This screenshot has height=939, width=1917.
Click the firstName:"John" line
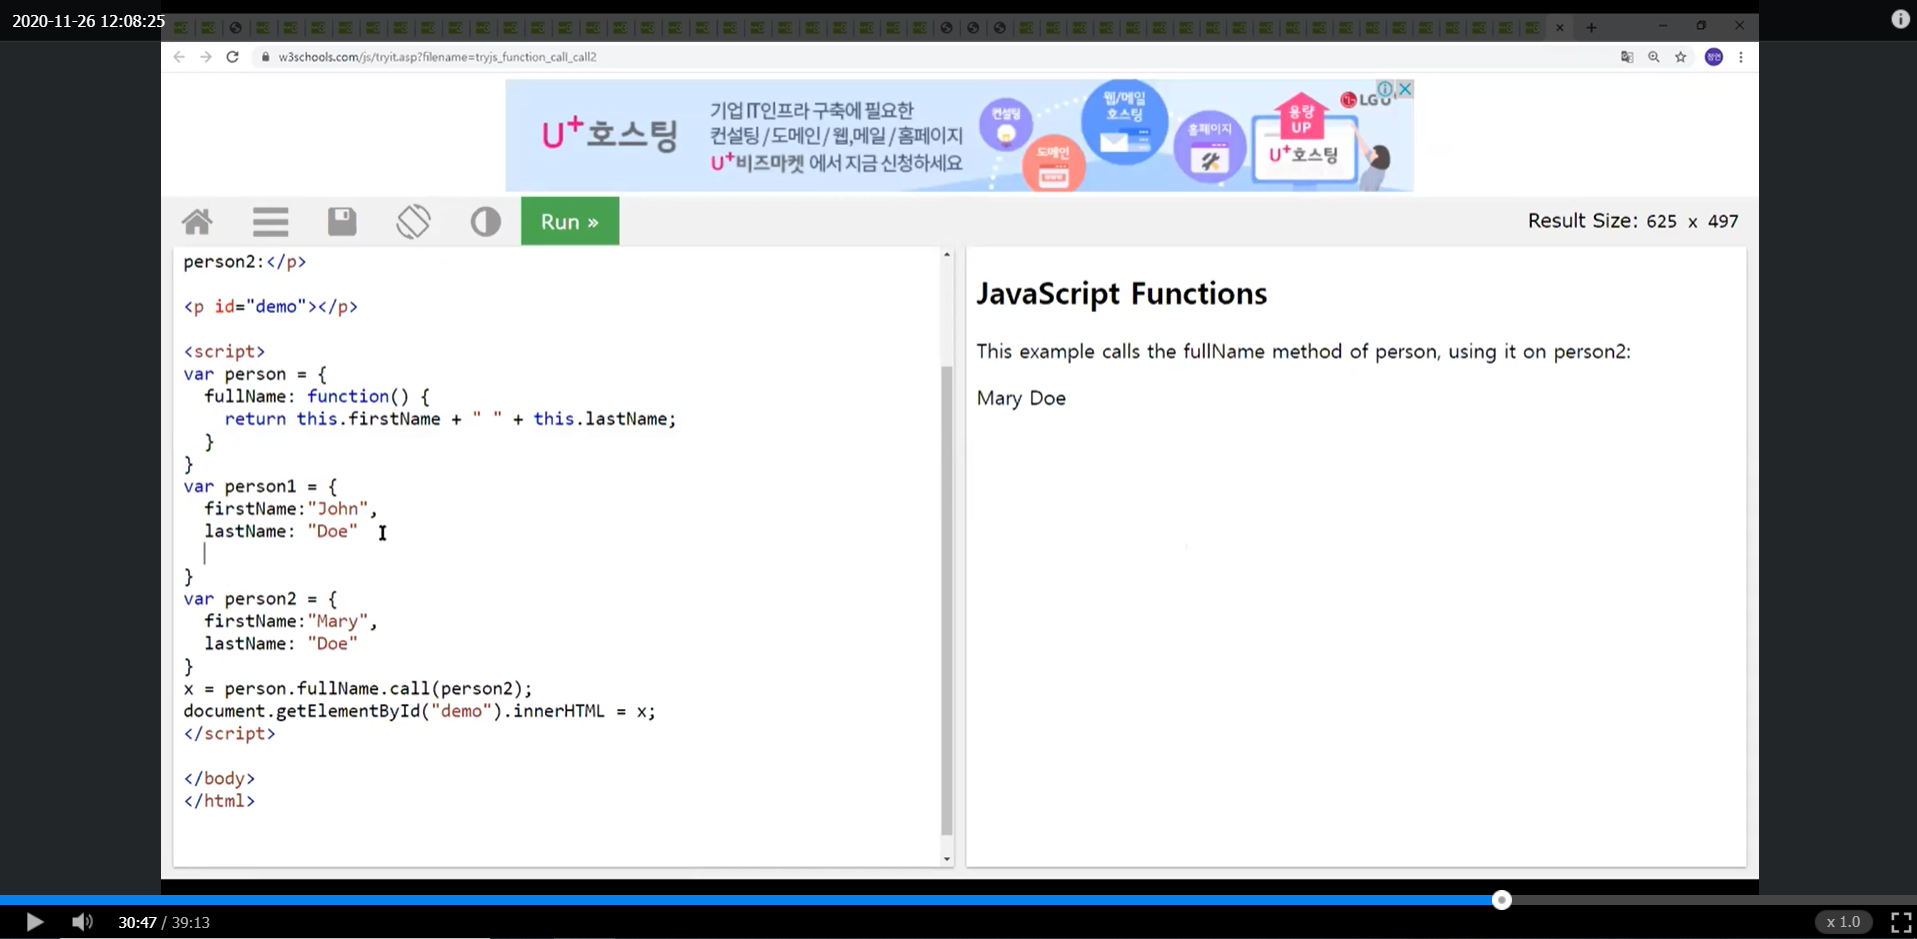(x=291, y=509)
